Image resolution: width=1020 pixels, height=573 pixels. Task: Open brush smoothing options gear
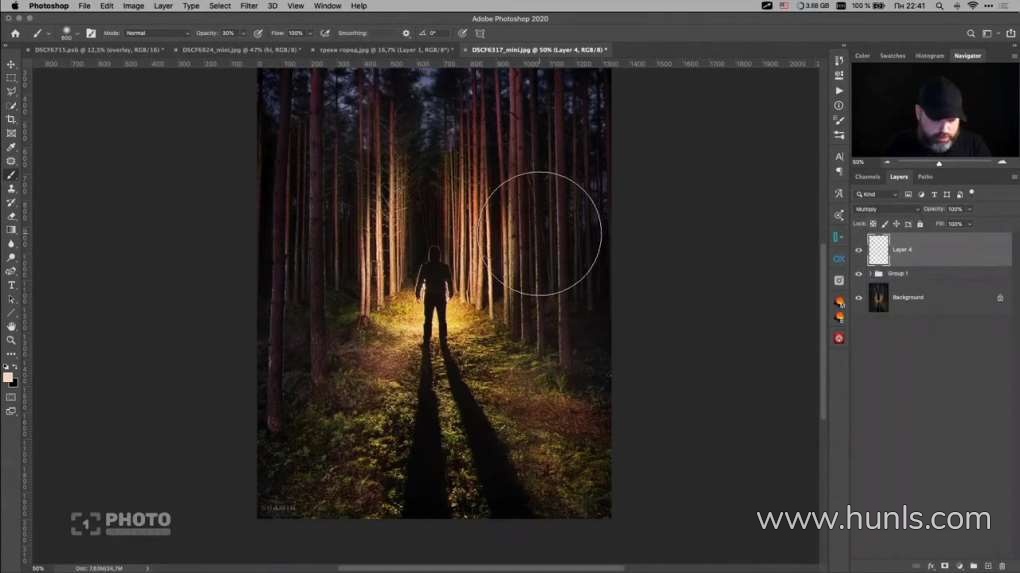(406, 33)
